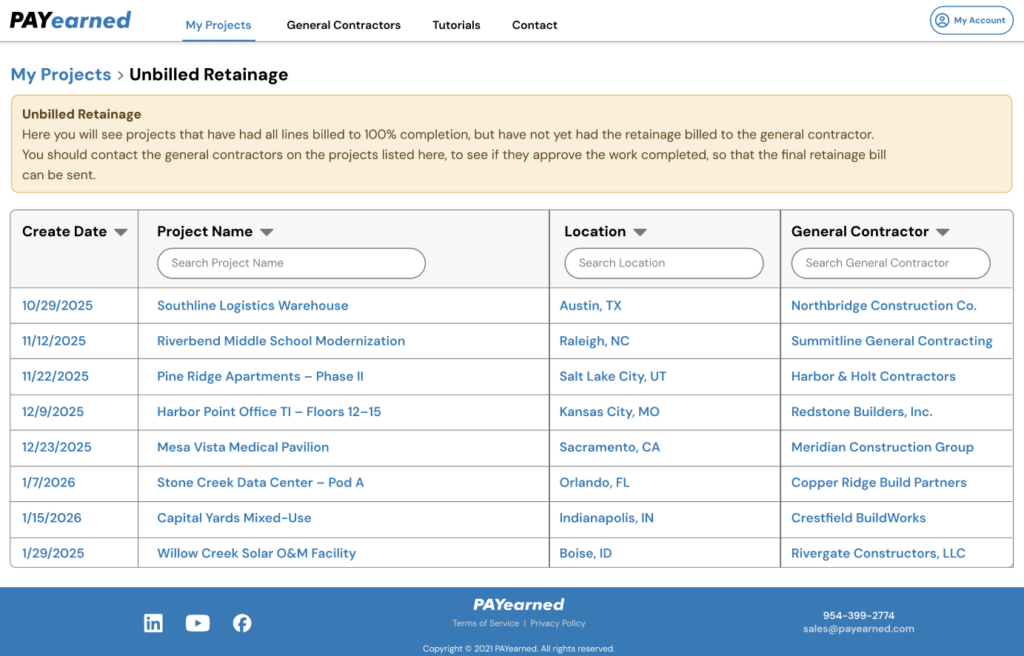Open the YouTube icon in footer
This screenshot has width=1024, height=656.
coord(198,623)
